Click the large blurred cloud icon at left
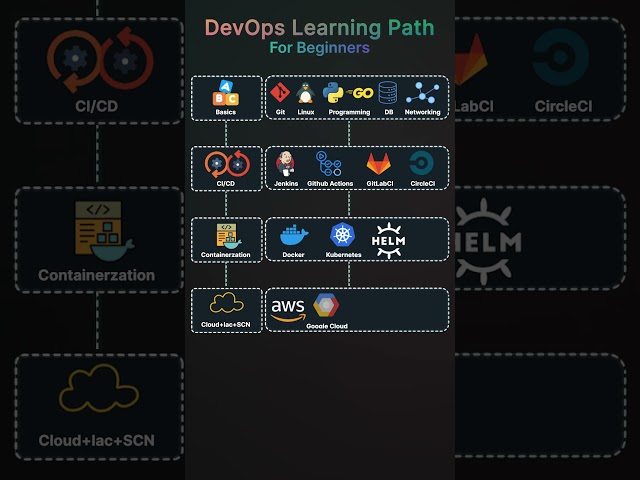This screenshot has width=640, height=480. 99,388
